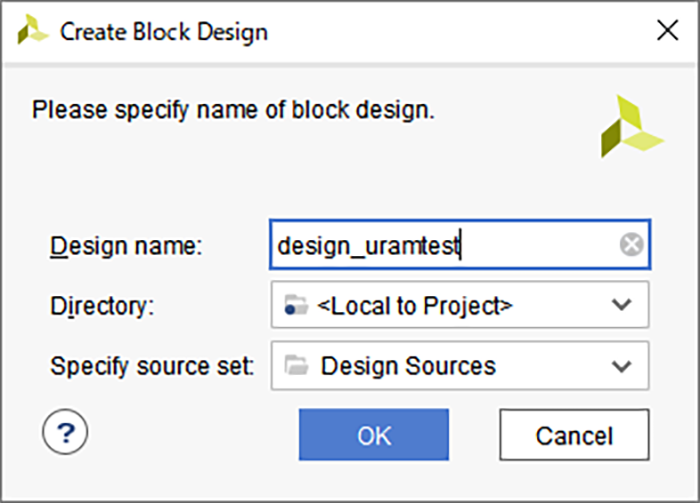Click the folder icon beside Design Sources
The height and width of the screenshot is (503, 700).
(296, 365)
